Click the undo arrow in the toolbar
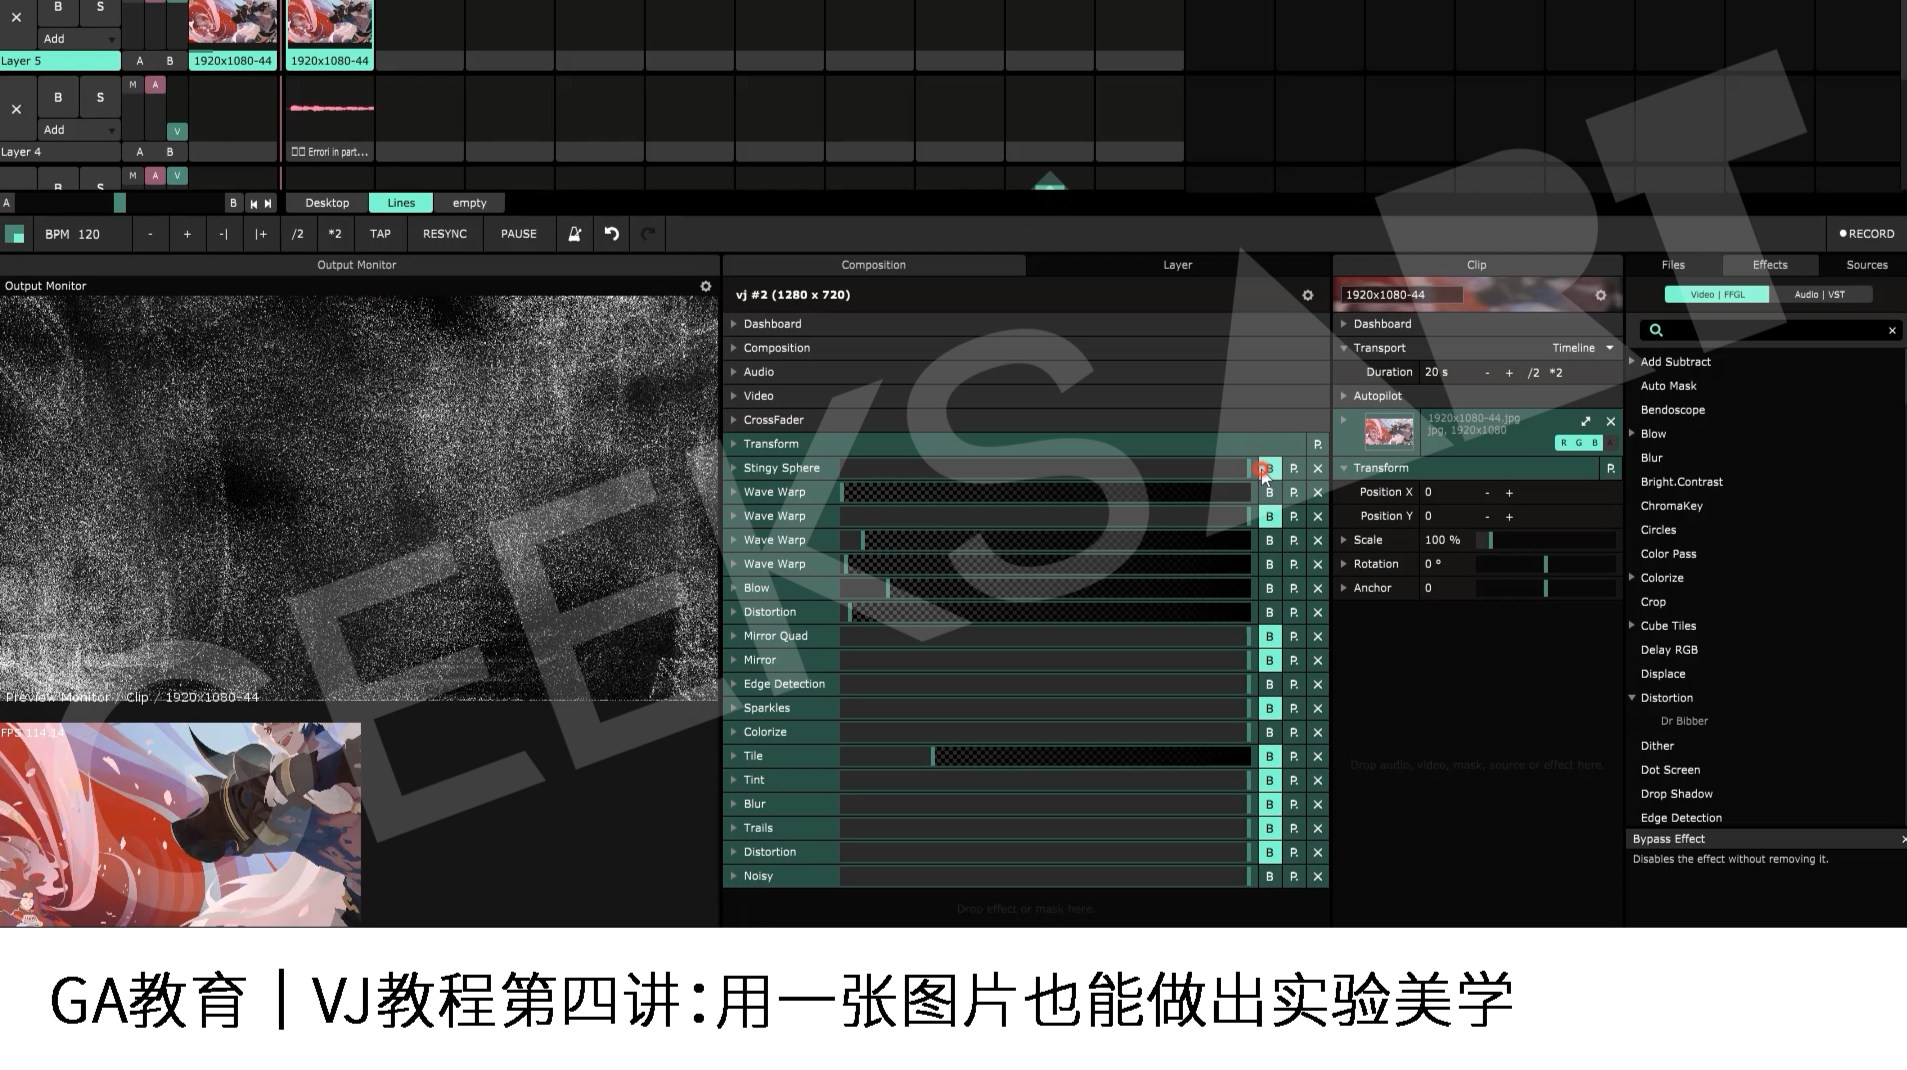Screen dimensions: 1907x1070 pyautogui.click(x=612, y=234)
